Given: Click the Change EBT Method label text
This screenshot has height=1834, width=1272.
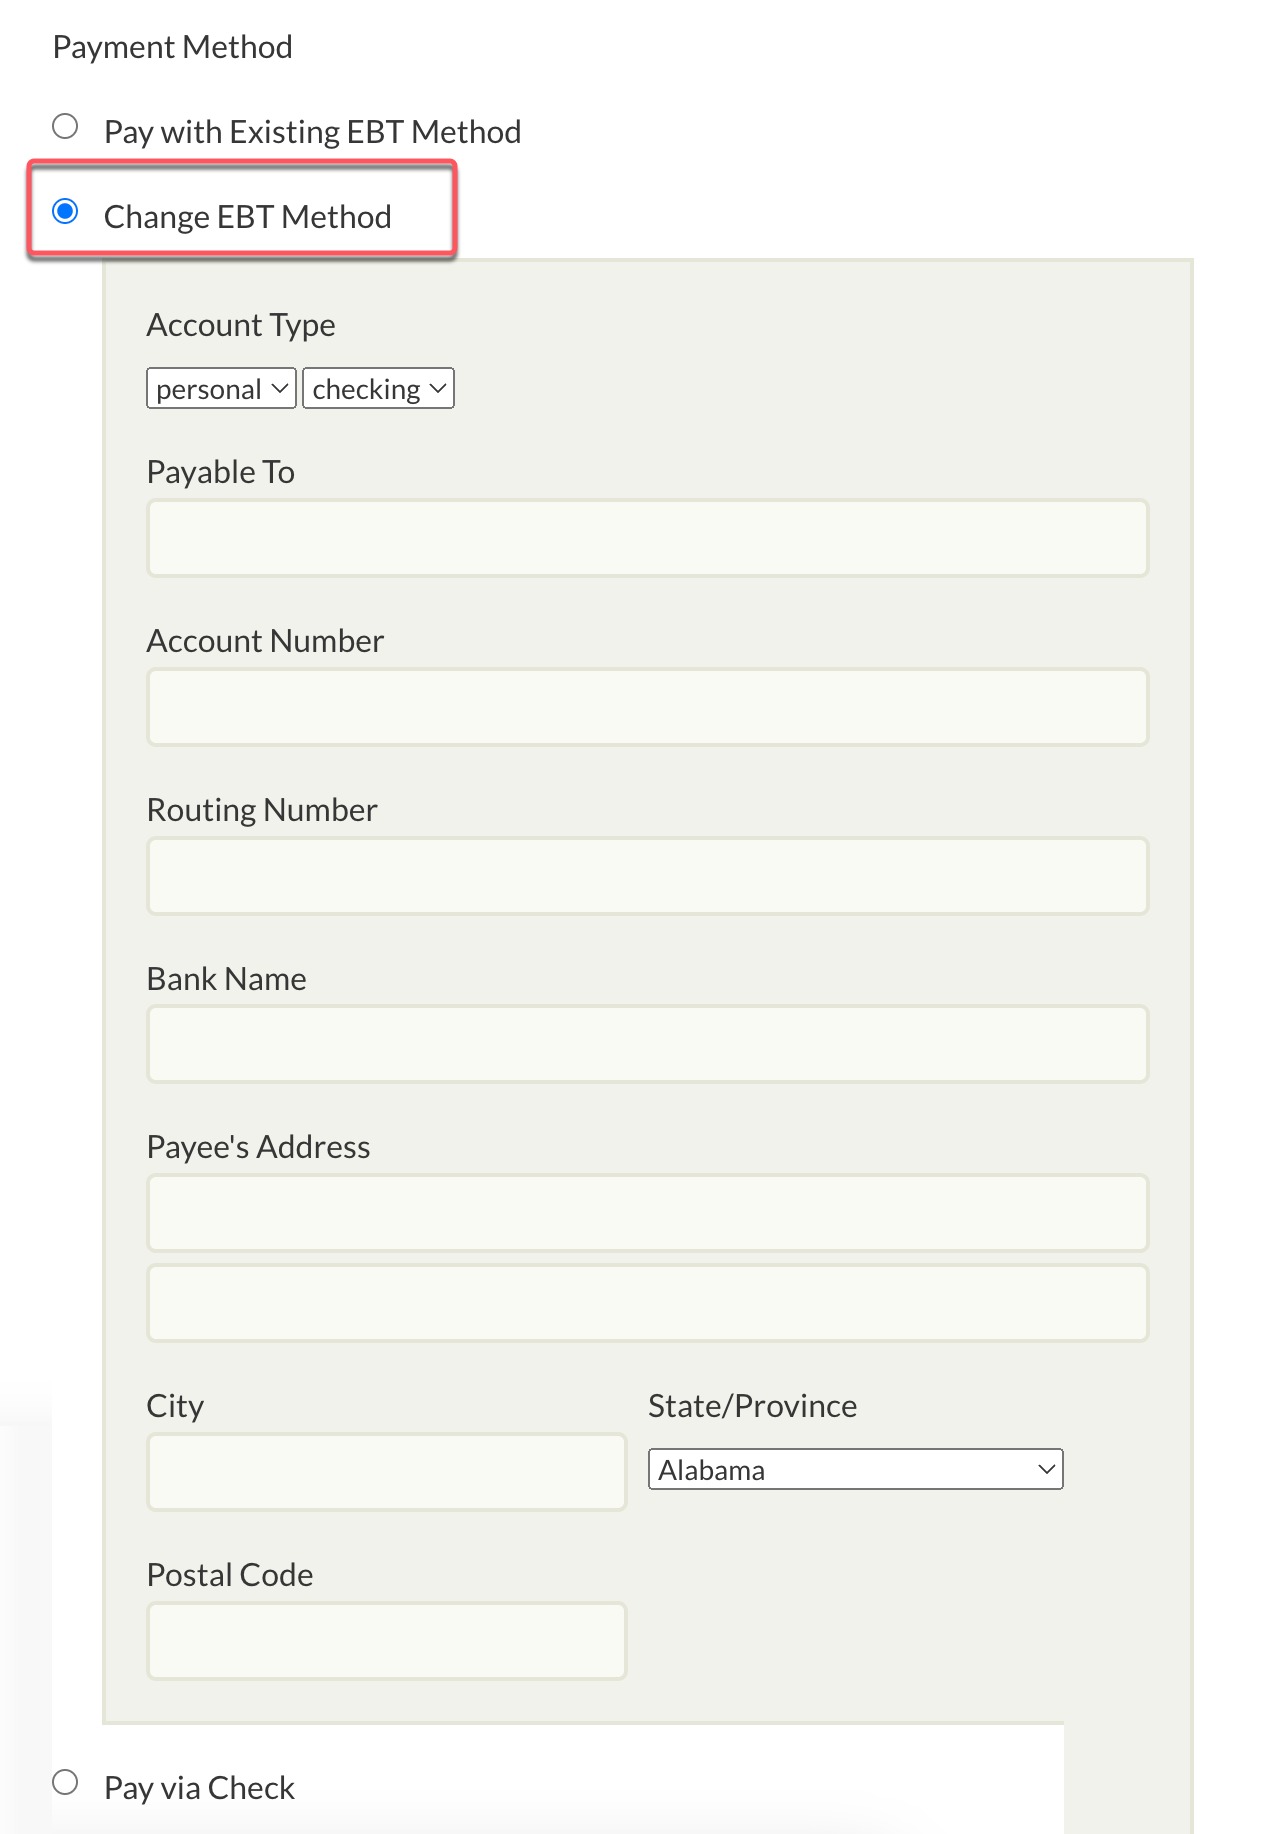Looking at the screenshot, I should coord(248,217).
